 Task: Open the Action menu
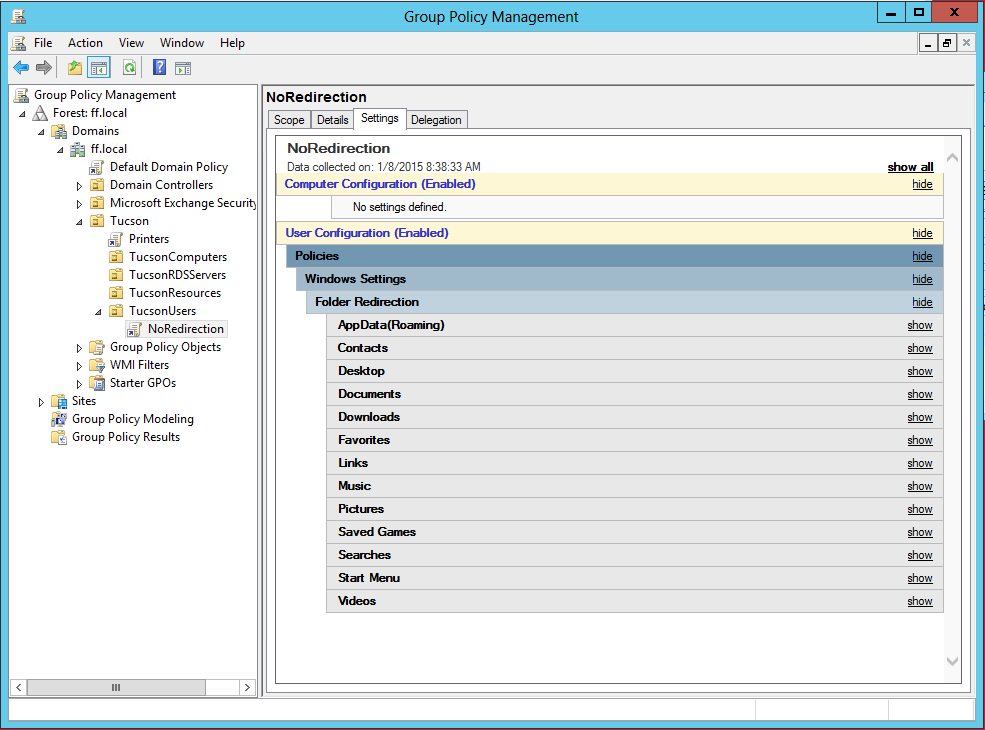(85, 43)
